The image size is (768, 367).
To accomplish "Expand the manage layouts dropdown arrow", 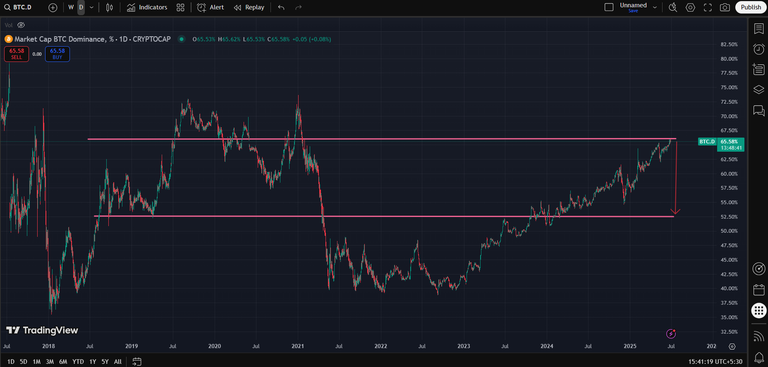I will pos(655,7).
